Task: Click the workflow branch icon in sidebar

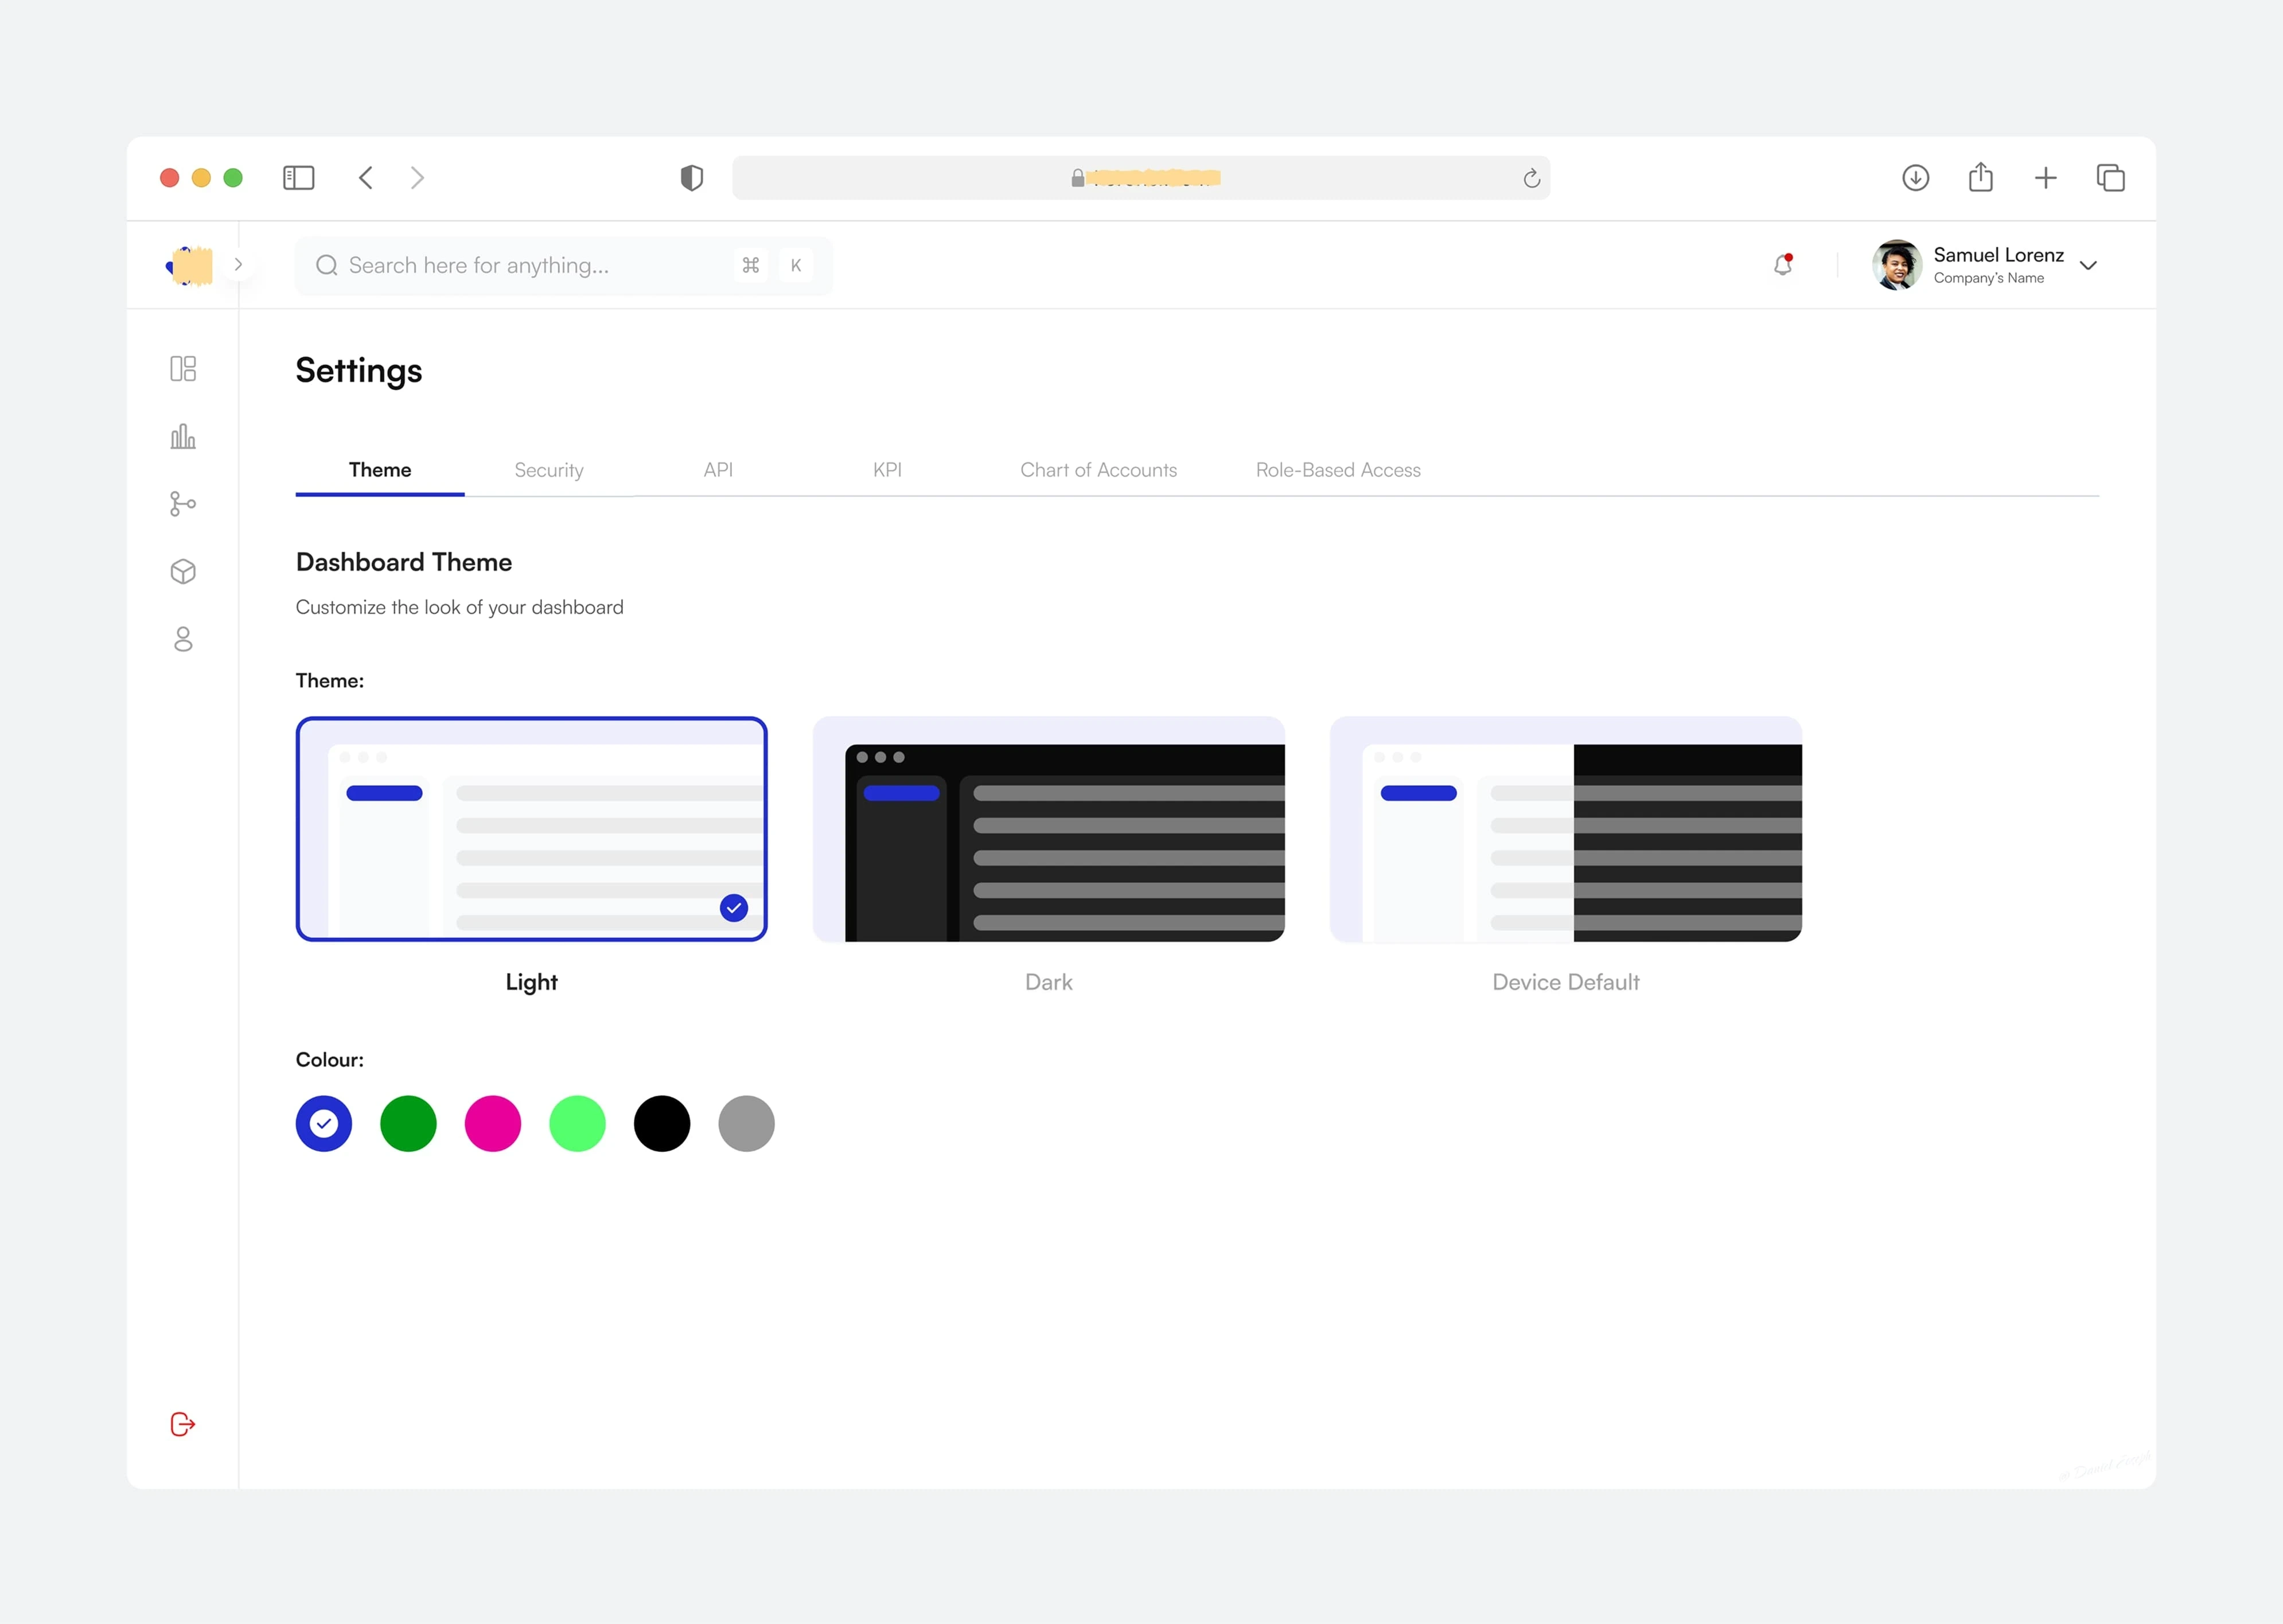Action: (x=183, y=504)
